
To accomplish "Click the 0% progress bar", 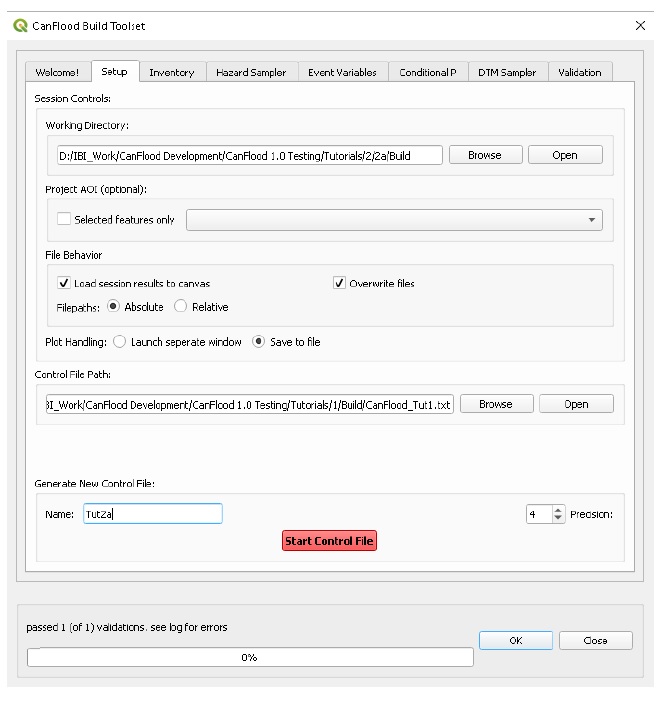I will [250, 657].
